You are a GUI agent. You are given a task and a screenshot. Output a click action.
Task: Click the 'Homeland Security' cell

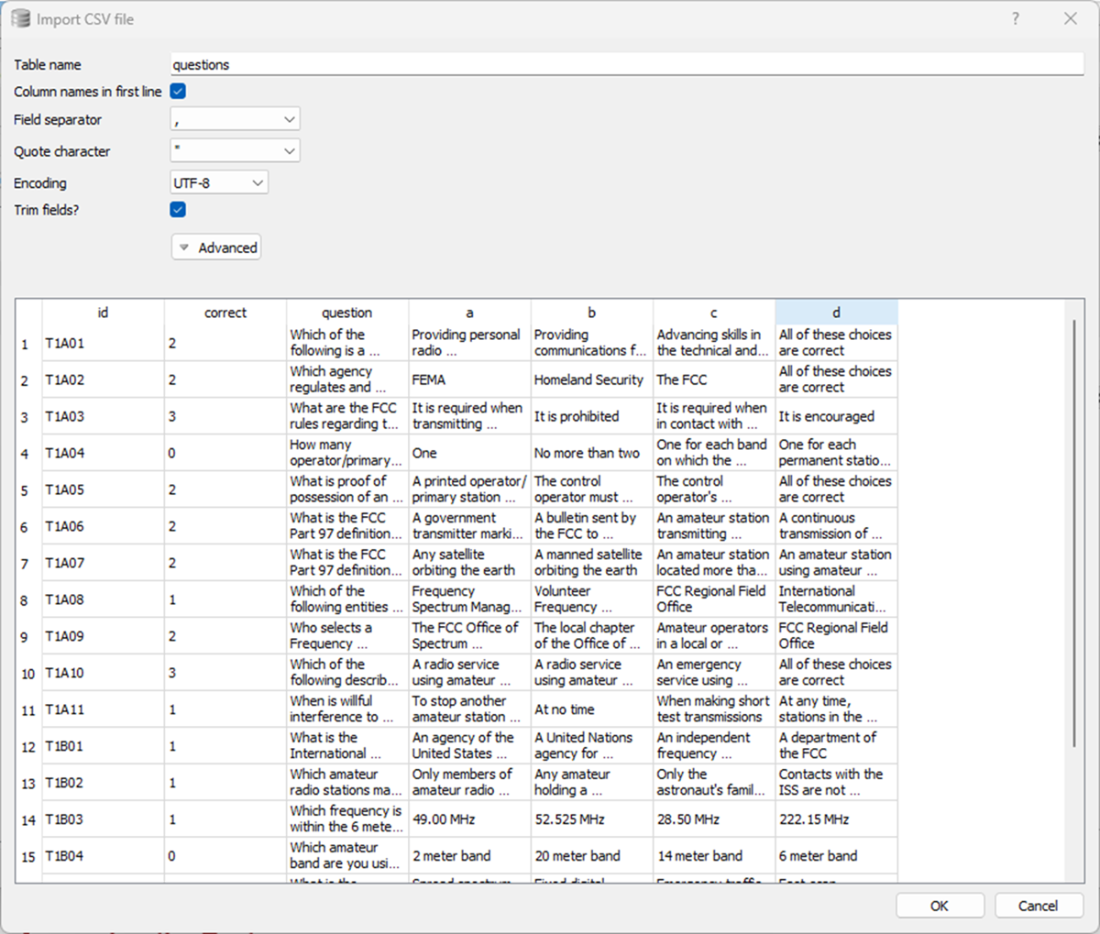click(591, 380)
